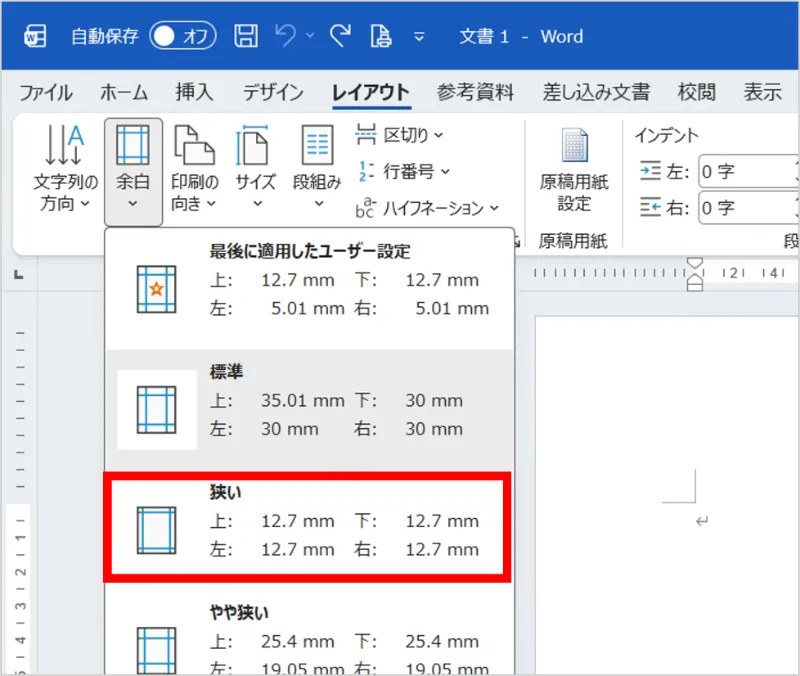This screenshot has width=800, height=676.
Task: Open the ハイフネーション (Hyphenation) dropdown
Action: [427, 208]
